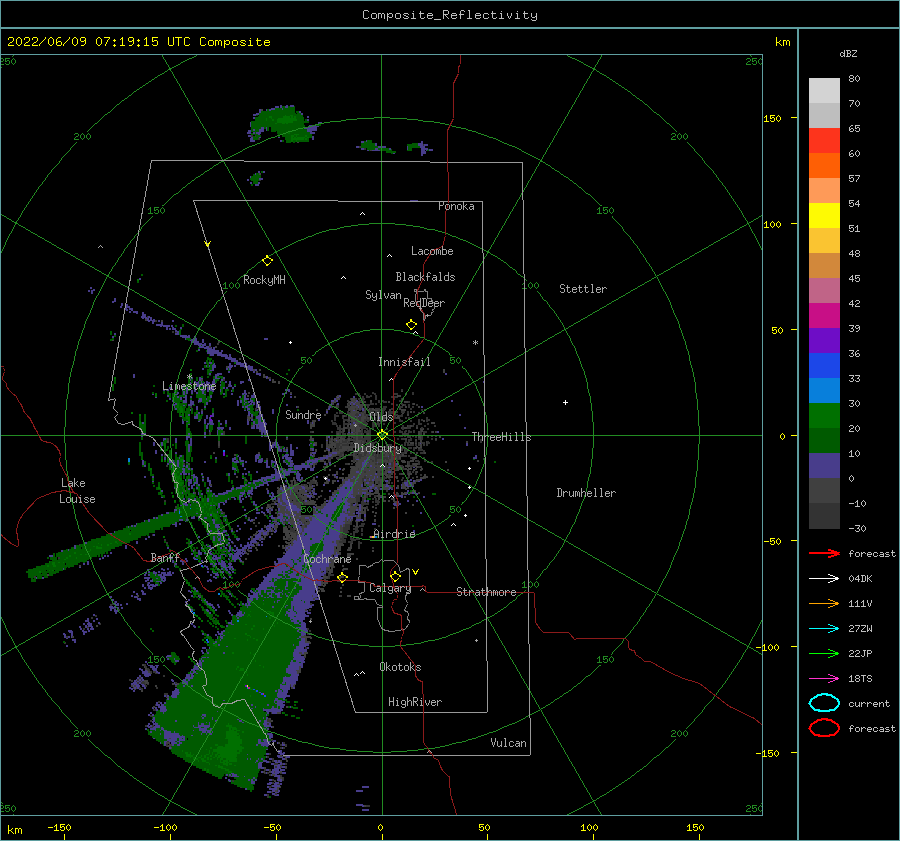
Task: Click the Banff label
Action: tap(165, 557)
